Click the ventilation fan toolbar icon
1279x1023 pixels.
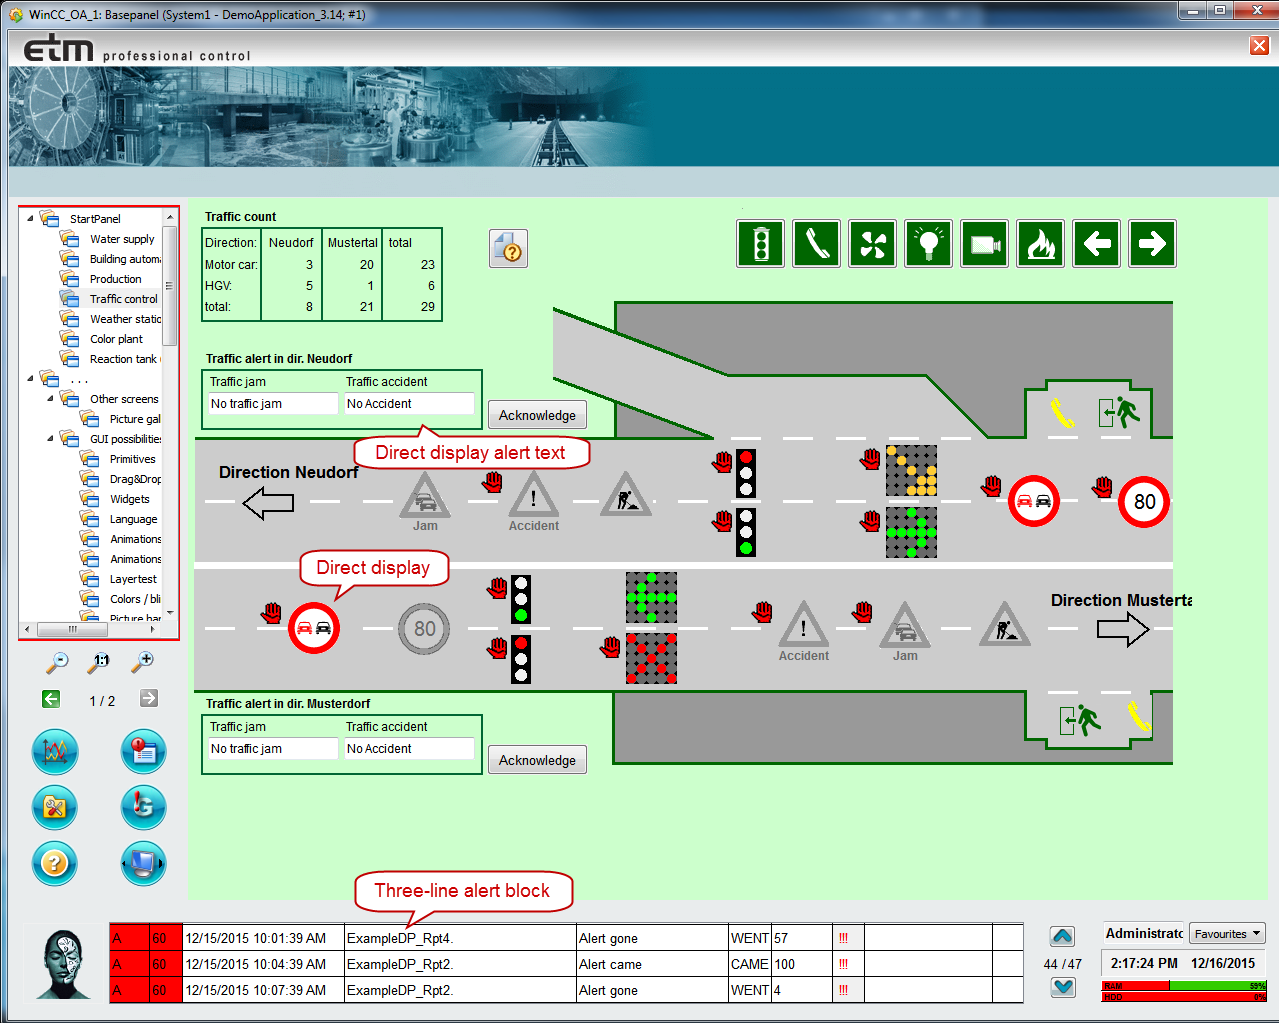pos(873,244)
